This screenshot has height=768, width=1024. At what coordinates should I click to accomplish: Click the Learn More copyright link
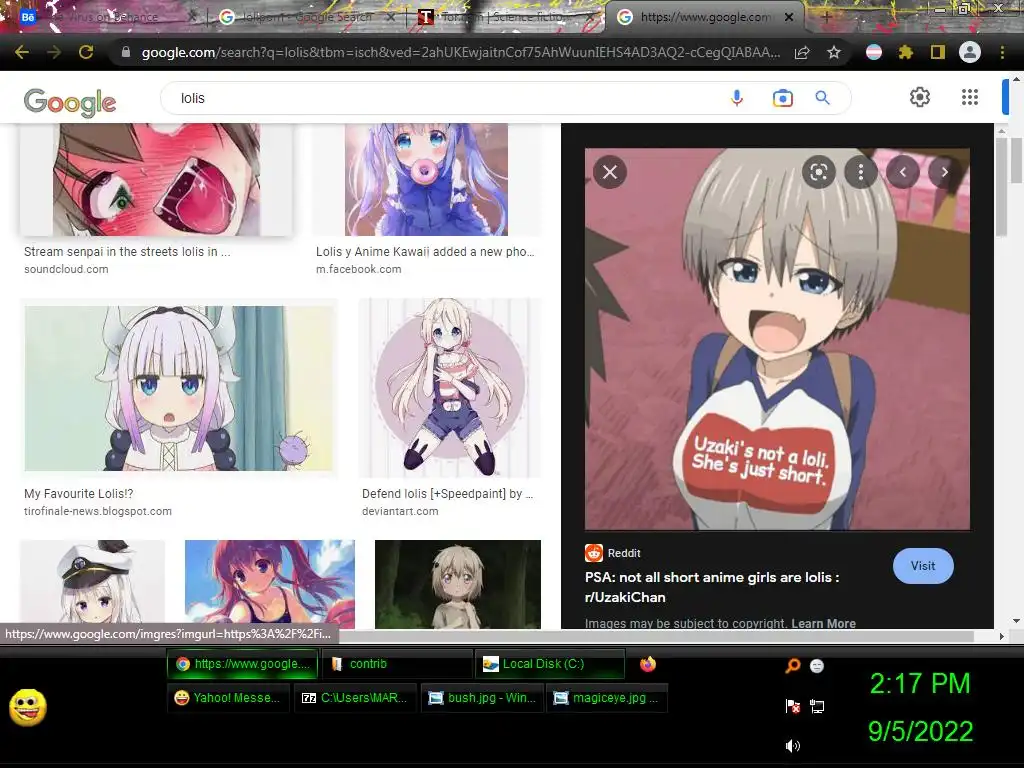pos(824,623)
